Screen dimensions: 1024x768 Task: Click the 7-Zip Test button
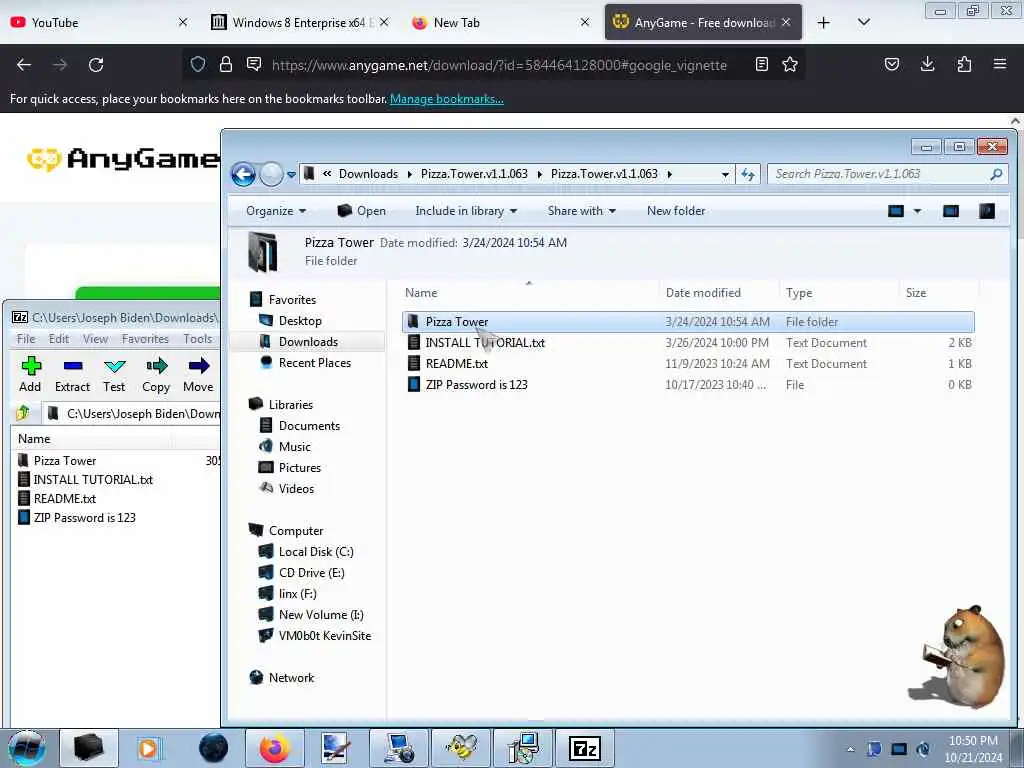pos(114,374)
